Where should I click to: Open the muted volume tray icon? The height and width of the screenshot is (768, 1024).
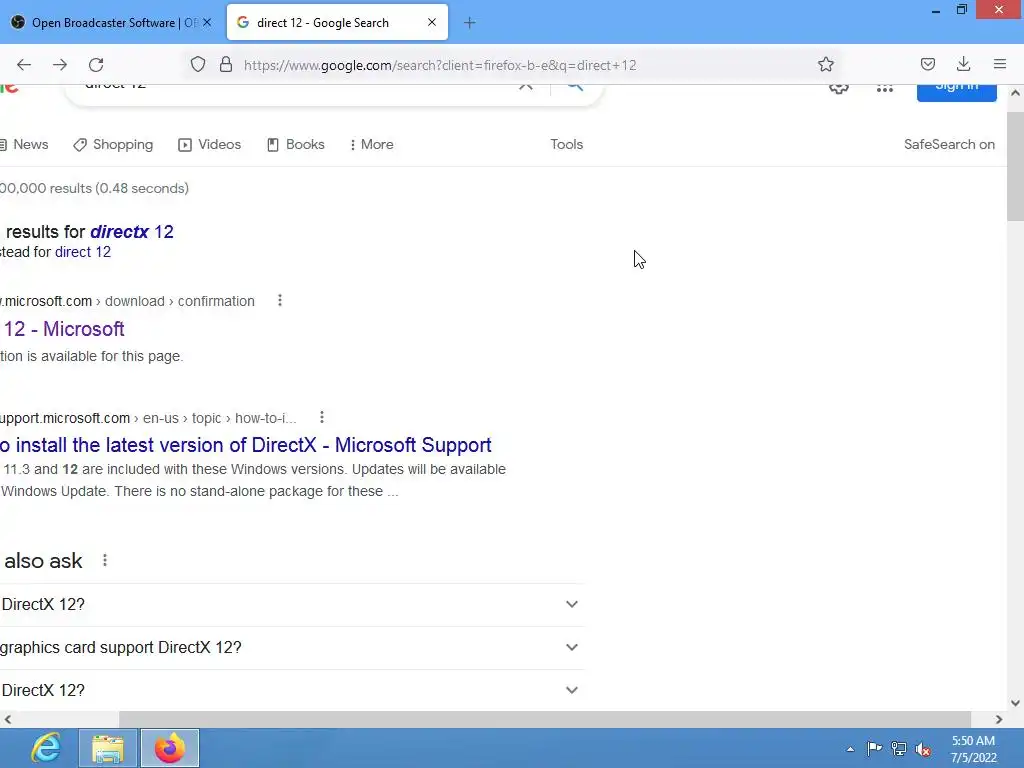click(x=923, y=749)
